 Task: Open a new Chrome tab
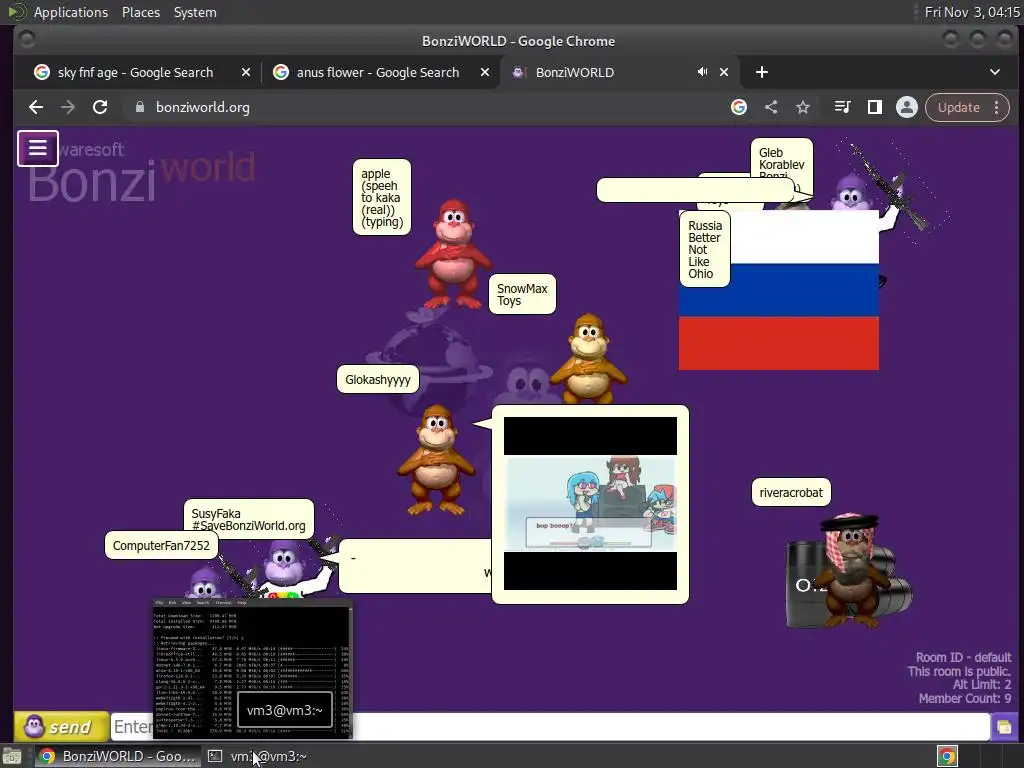click(761, 72)
